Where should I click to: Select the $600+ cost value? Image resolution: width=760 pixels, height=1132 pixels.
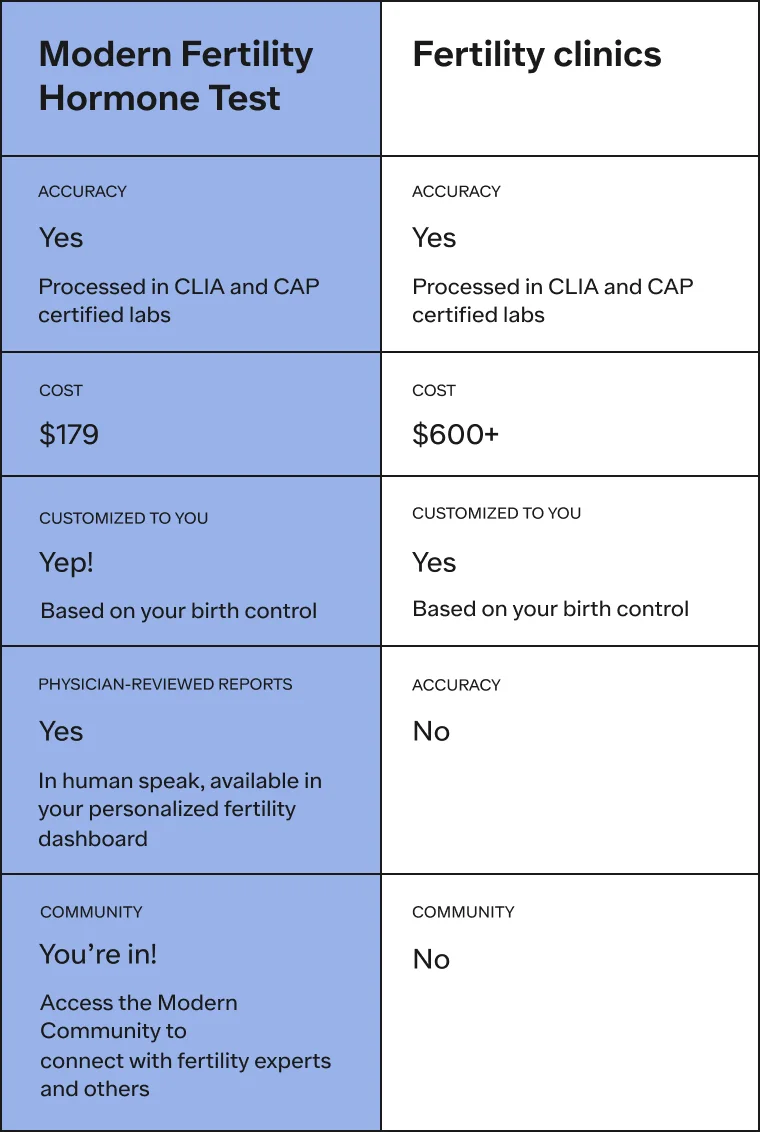(455, 435)
